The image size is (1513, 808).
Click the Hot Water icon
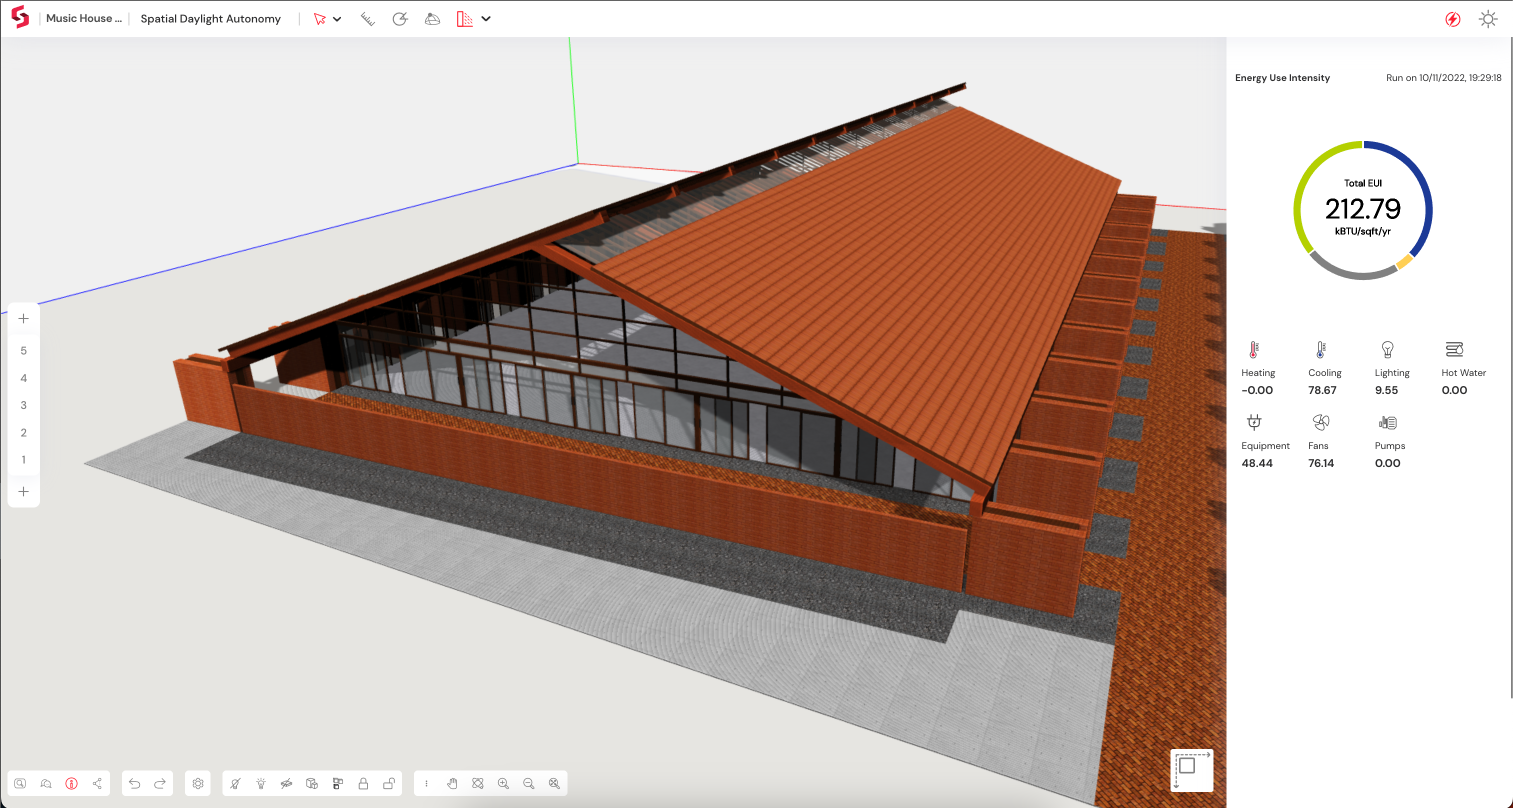point(1454,349)
